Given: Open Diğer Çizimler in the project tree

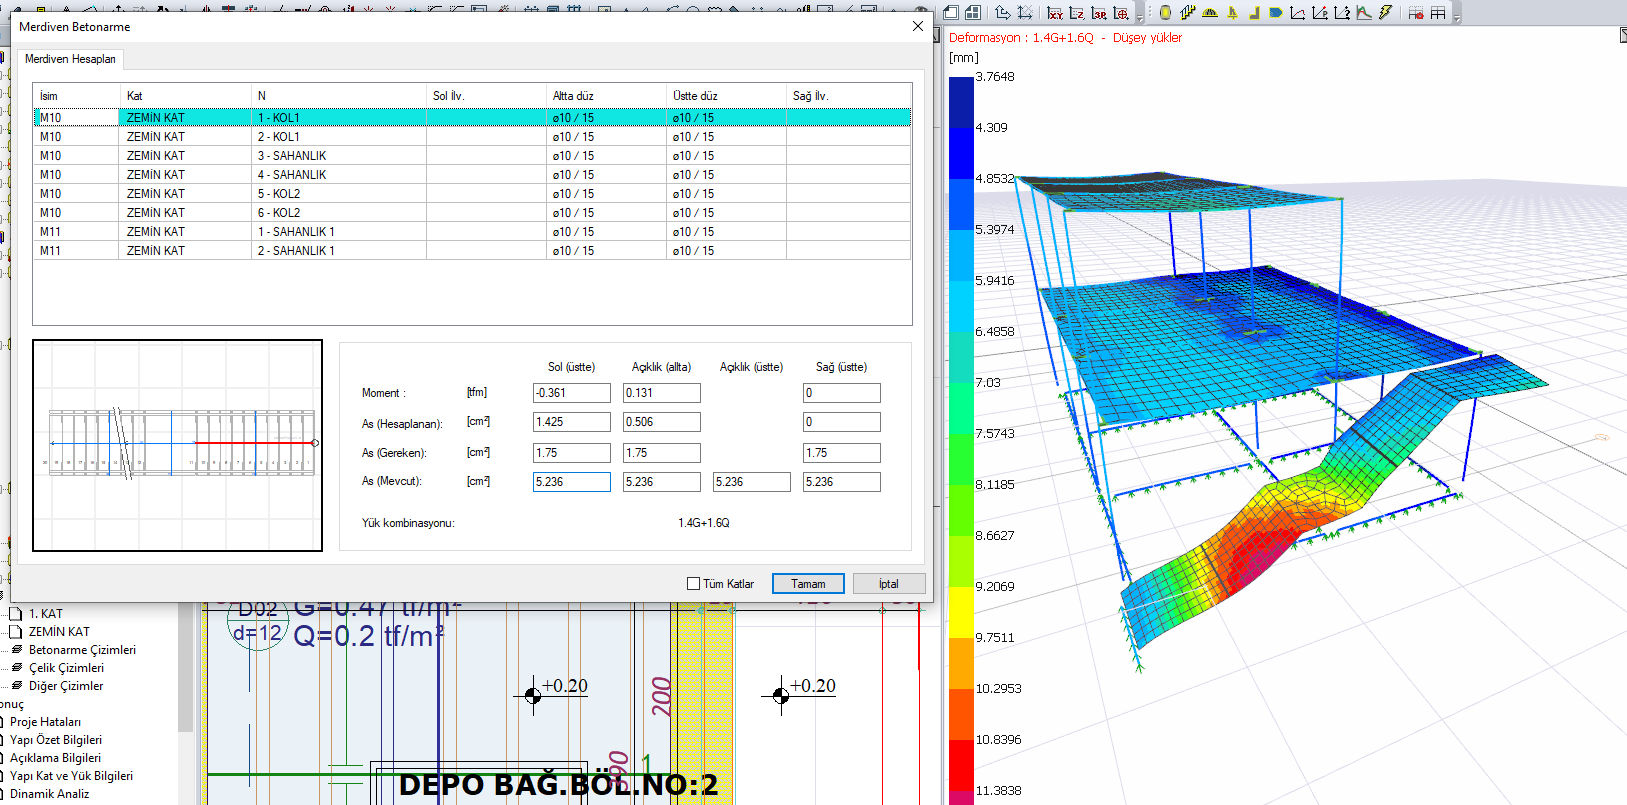Looking at the screenshot, I should (66, 686).
